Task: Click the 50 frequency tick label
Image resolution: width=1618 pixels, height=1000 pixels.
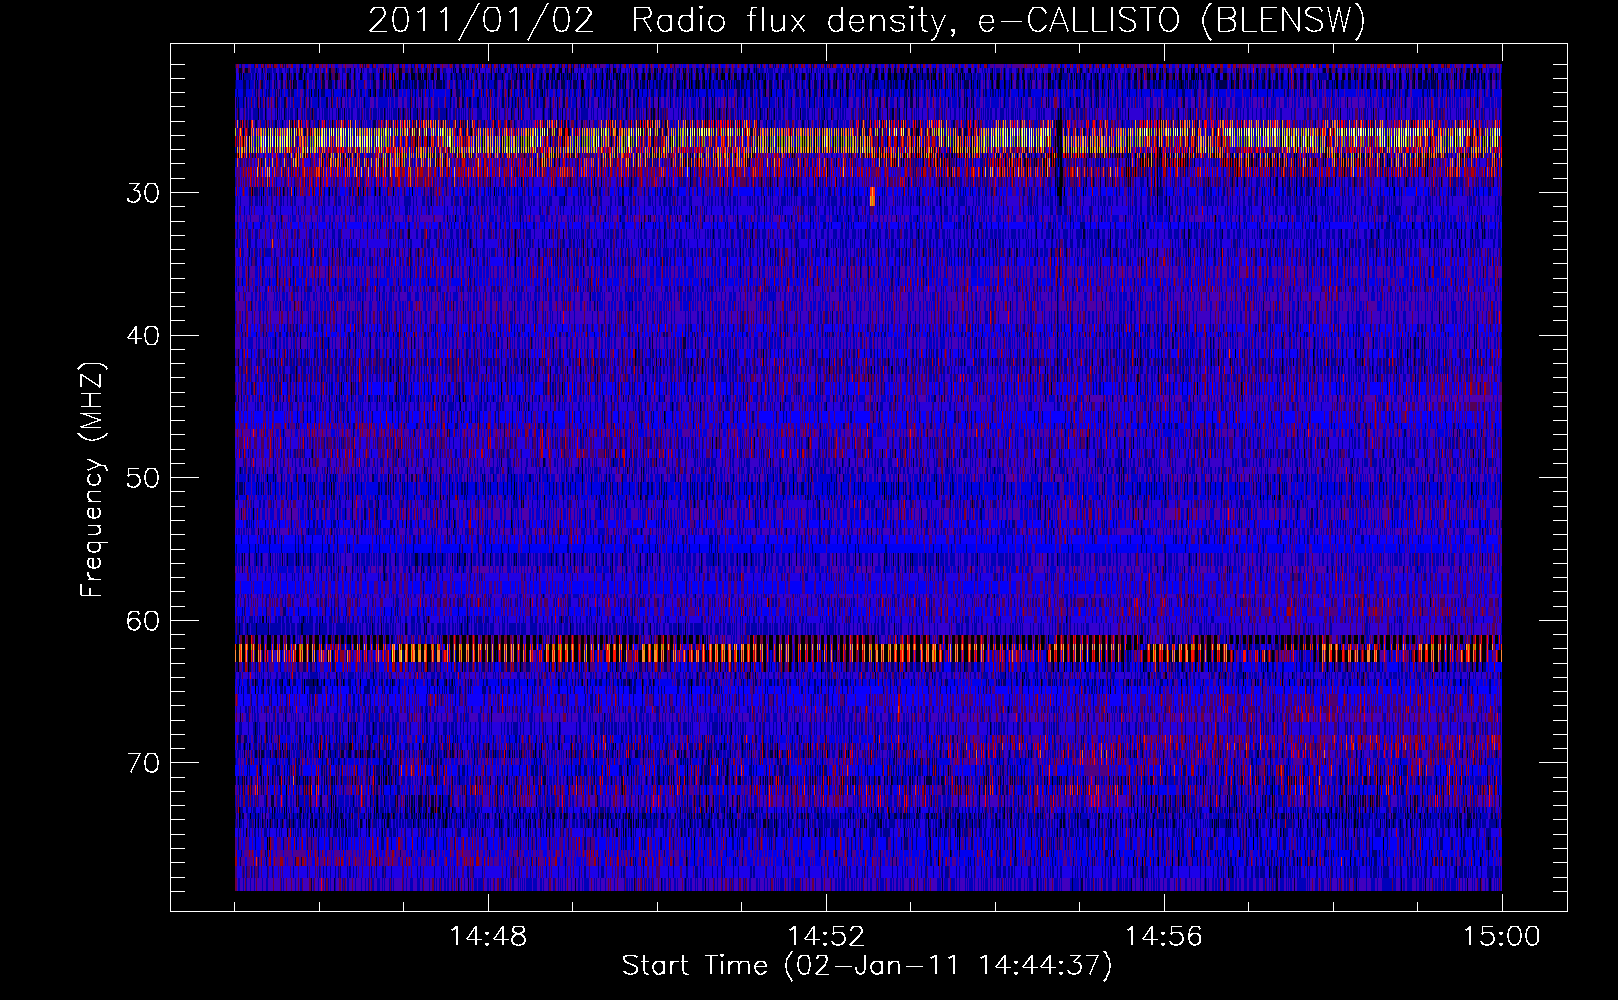Action: coord(143,478)
